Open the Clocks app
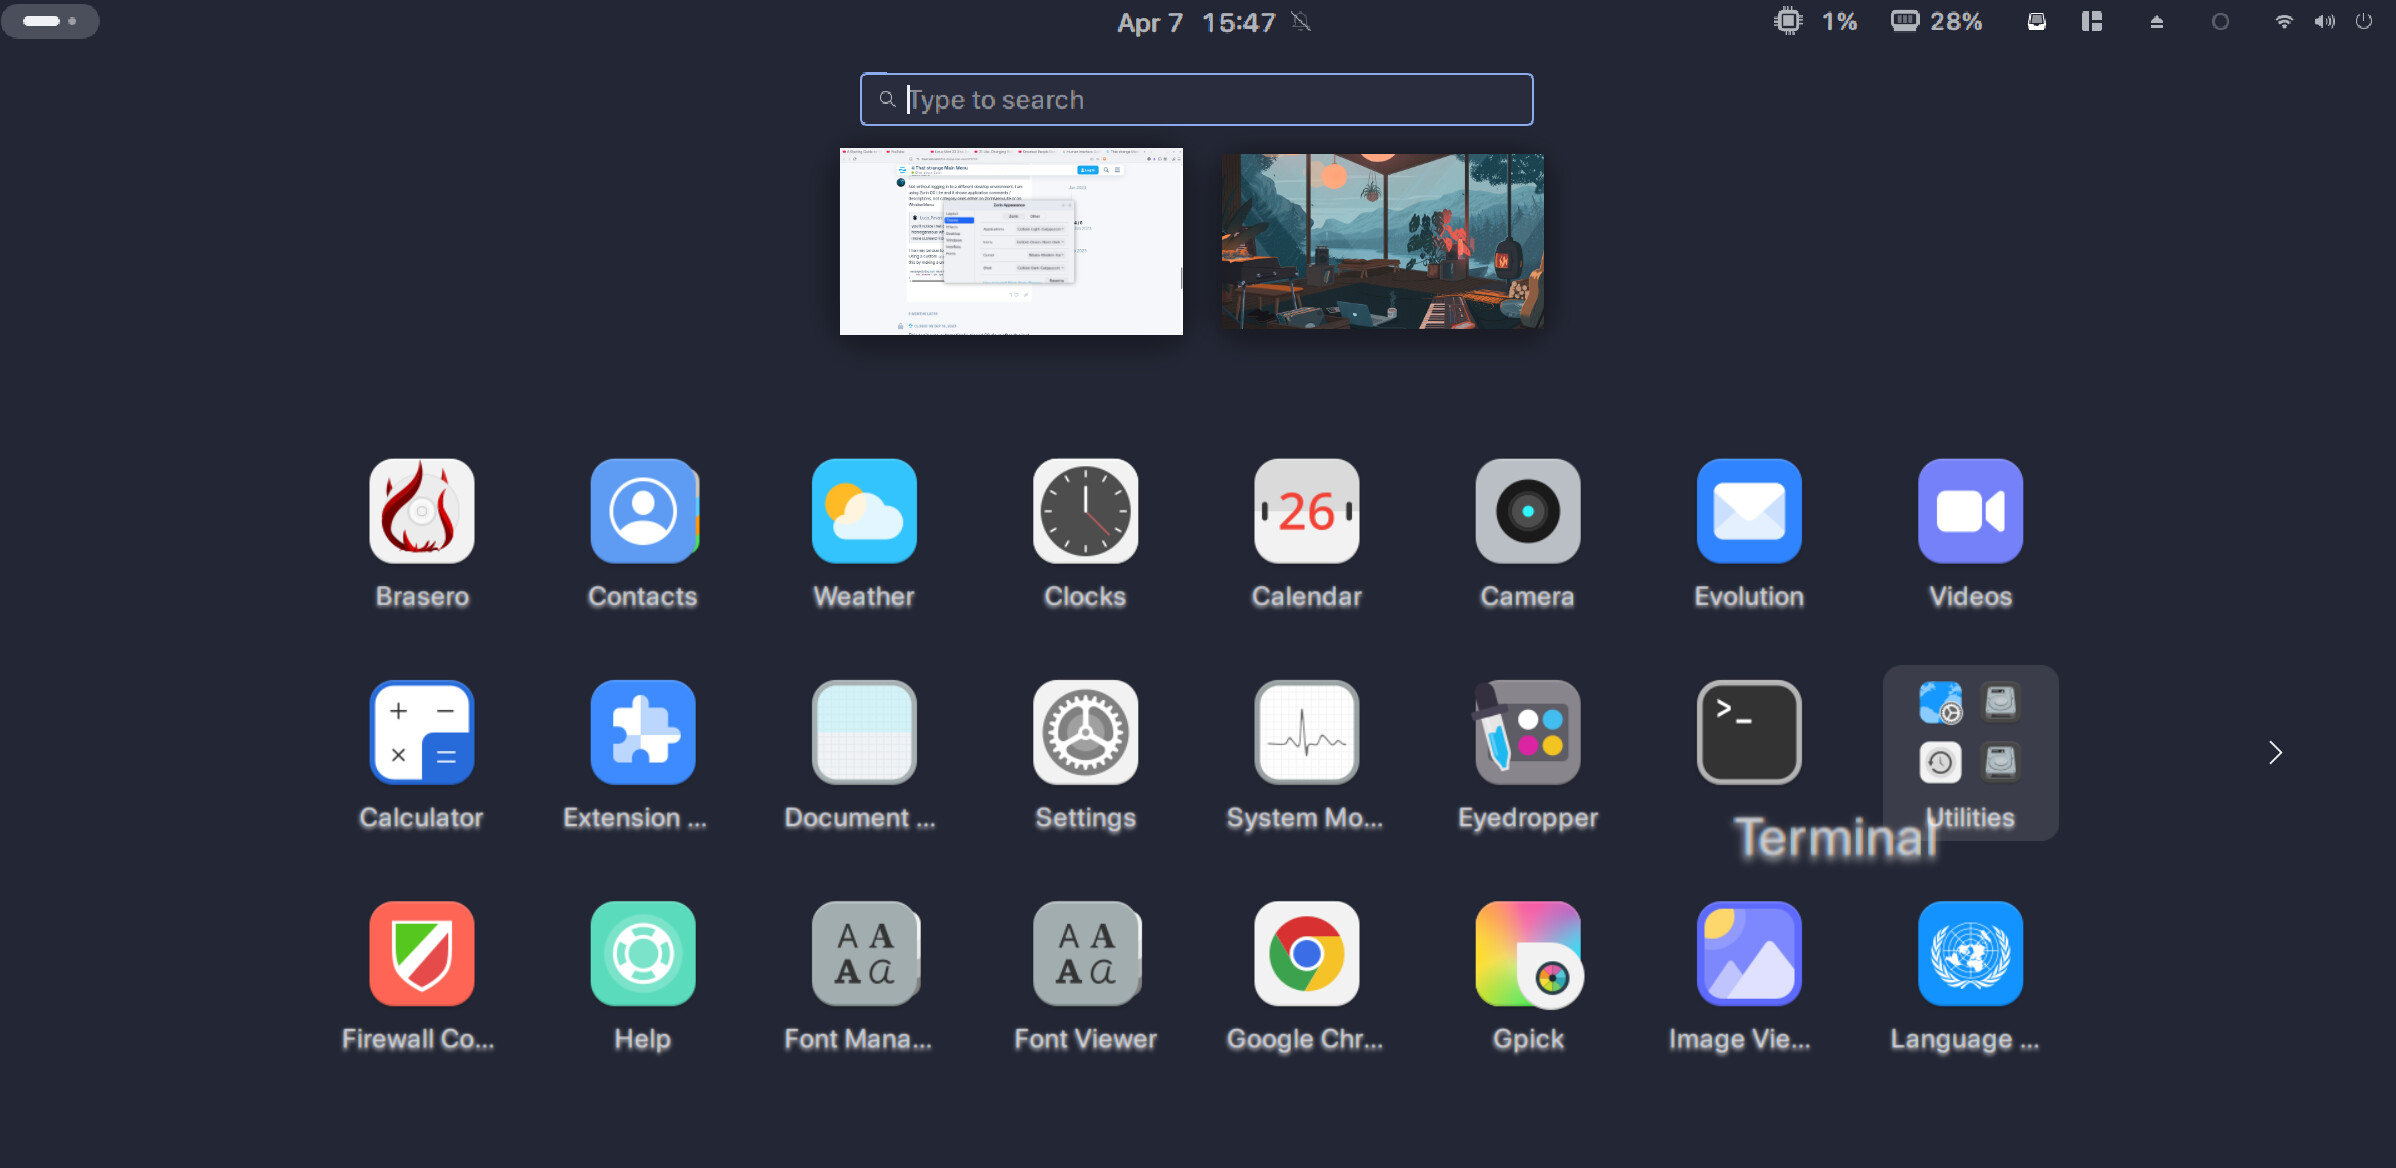The image size is (2396, 1168). [x=1085, y=512]
